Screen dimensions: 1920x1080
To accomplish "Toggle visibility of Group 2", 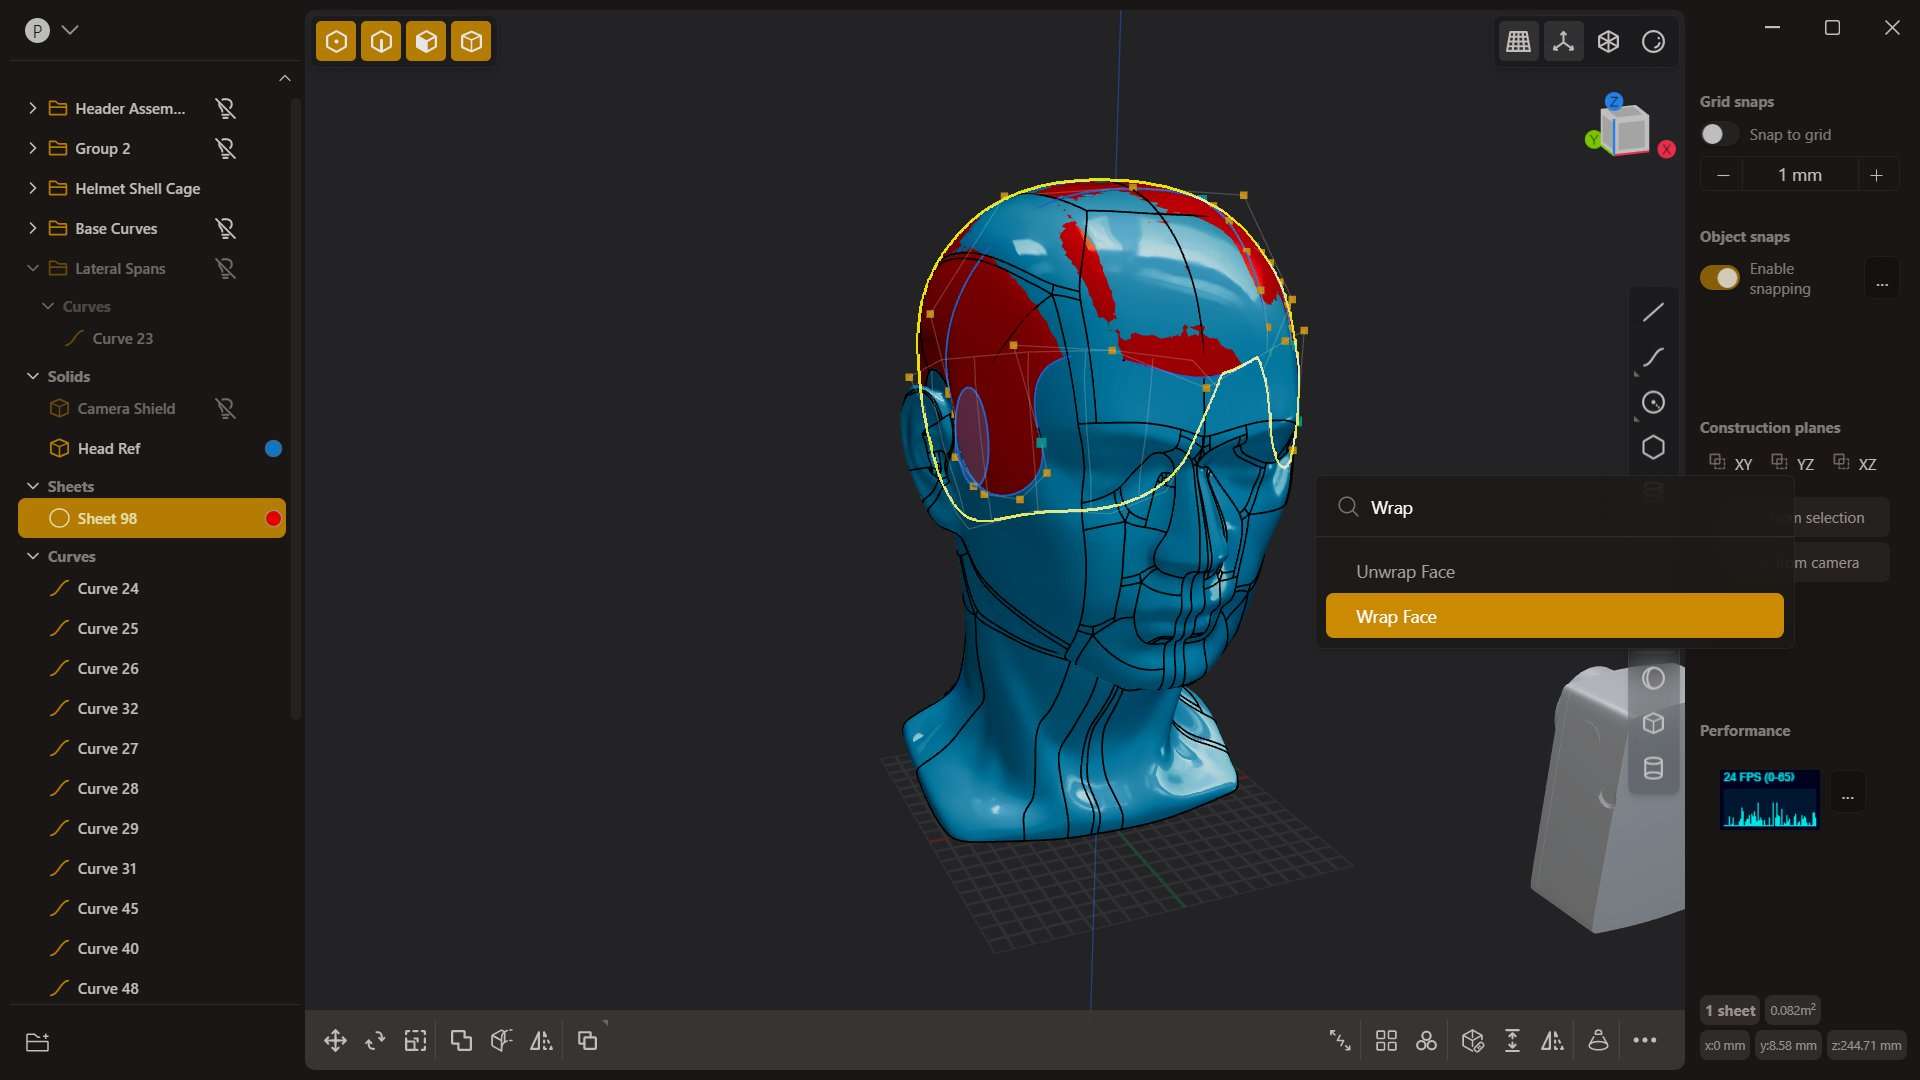I will coord(226,148).
